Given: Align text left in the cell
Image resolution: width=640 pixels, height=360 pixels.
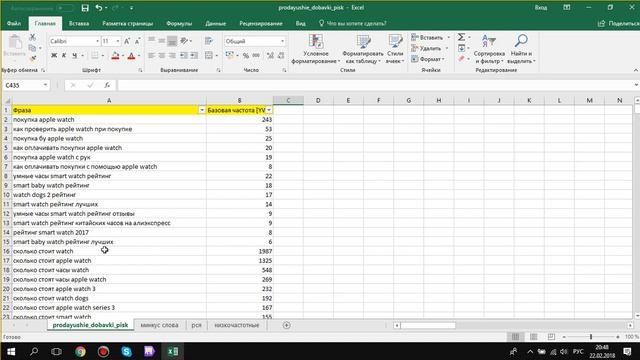Looking at the screenshot, I should (x=151, y=56).
